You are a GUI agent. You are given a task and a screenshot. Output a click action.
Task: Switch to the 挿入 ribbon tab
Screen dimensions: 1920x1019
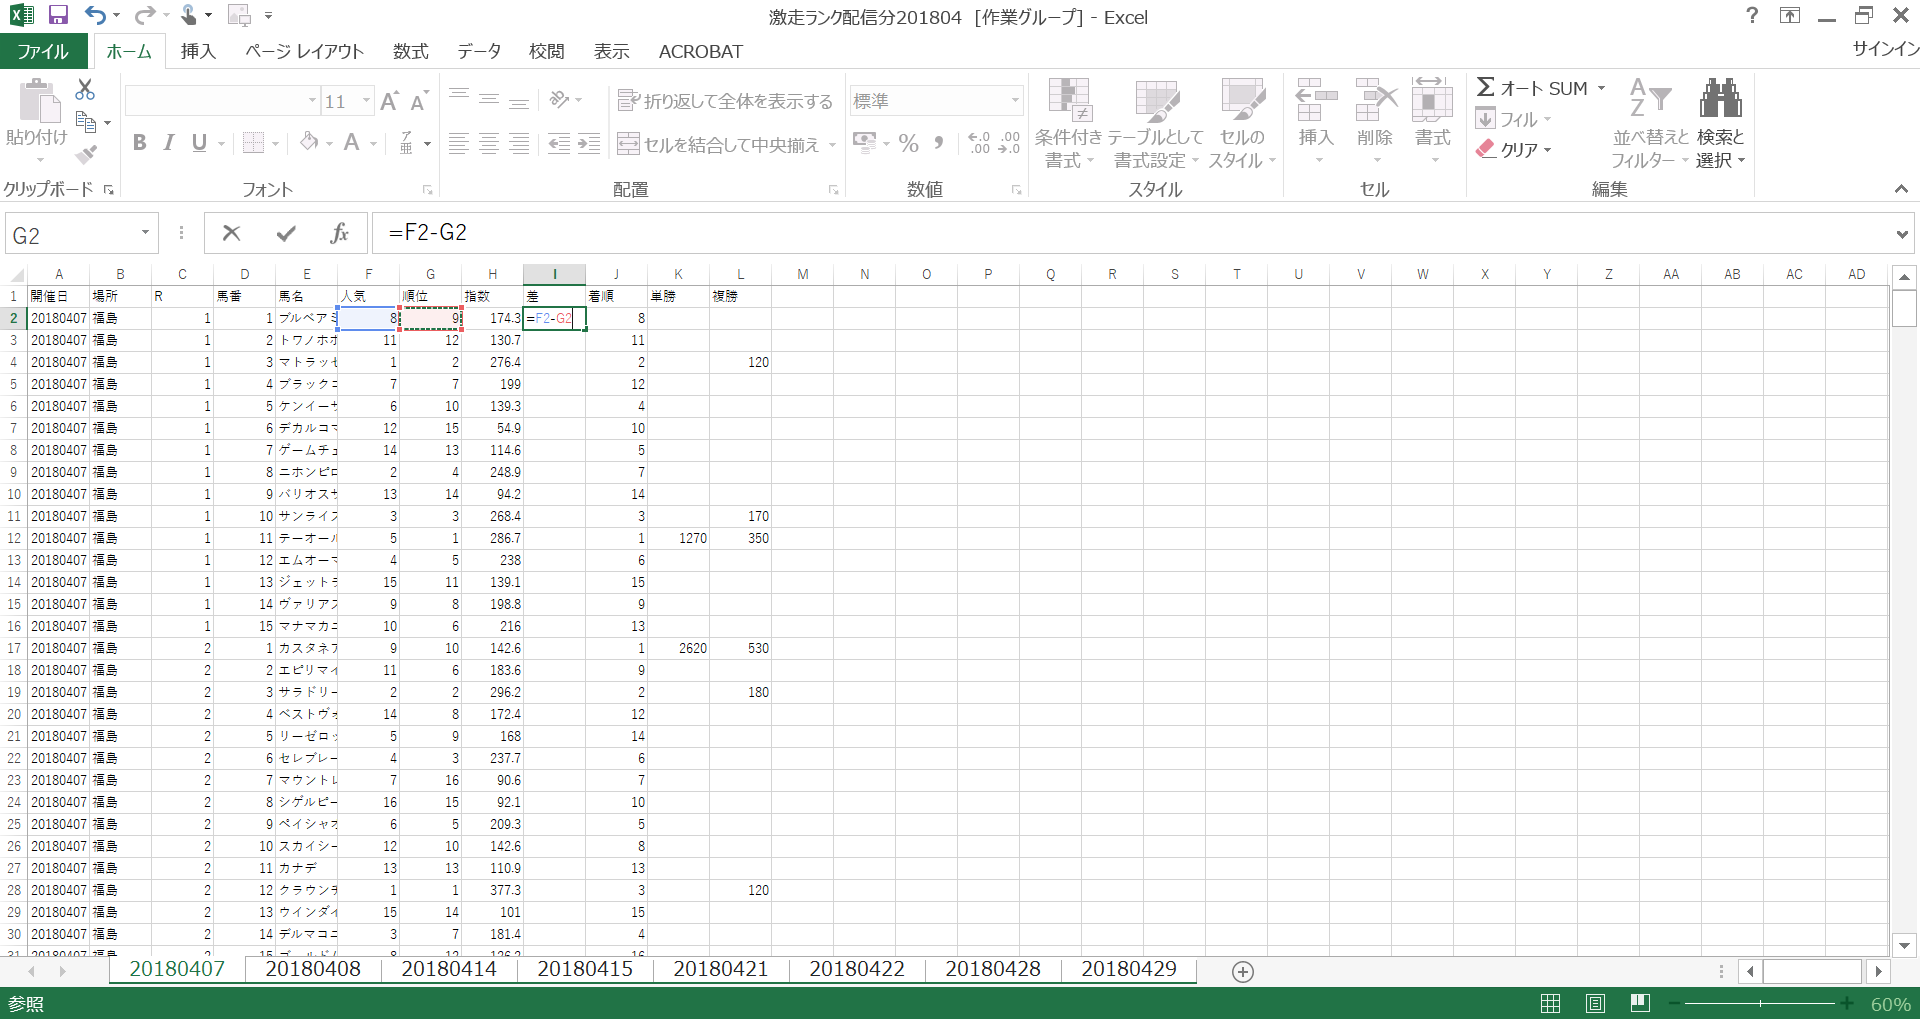pyautogui.click(x=198, y=51)
